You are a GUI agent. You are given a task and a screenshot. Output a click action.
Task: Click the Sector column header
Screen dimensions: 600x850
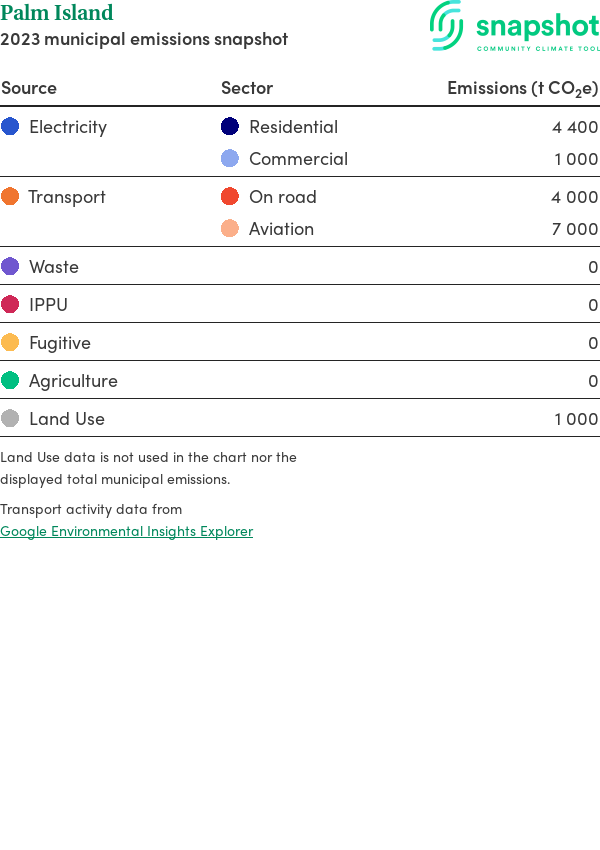pyautogui.click(x=247, y=88)
